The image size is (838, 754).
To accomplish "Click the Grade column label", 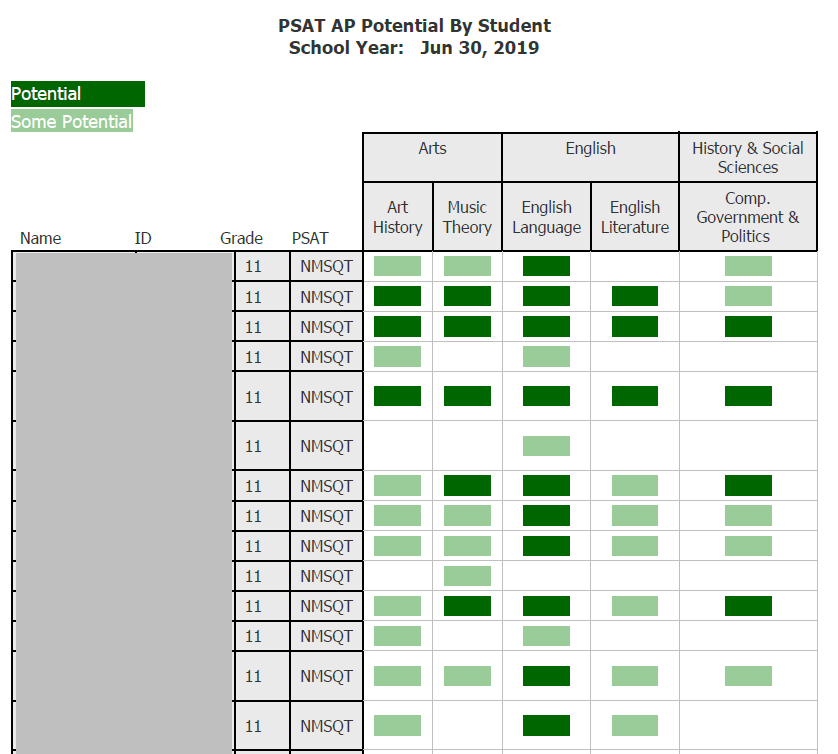I will pyautogui.click(x=242, y=238).
